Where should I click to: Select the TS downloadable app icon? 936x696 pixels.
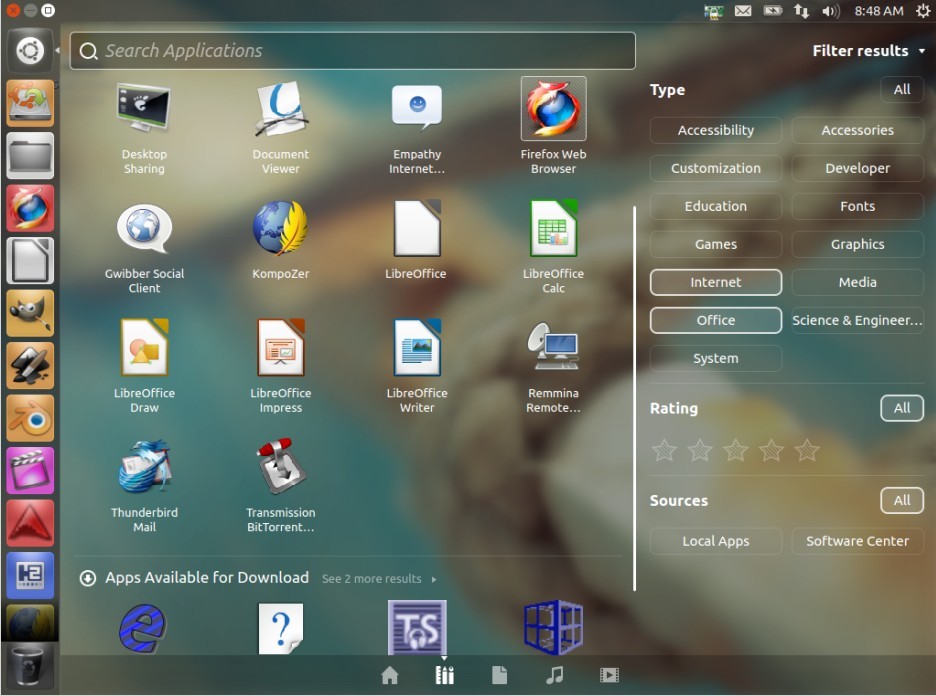click(417, 627)
